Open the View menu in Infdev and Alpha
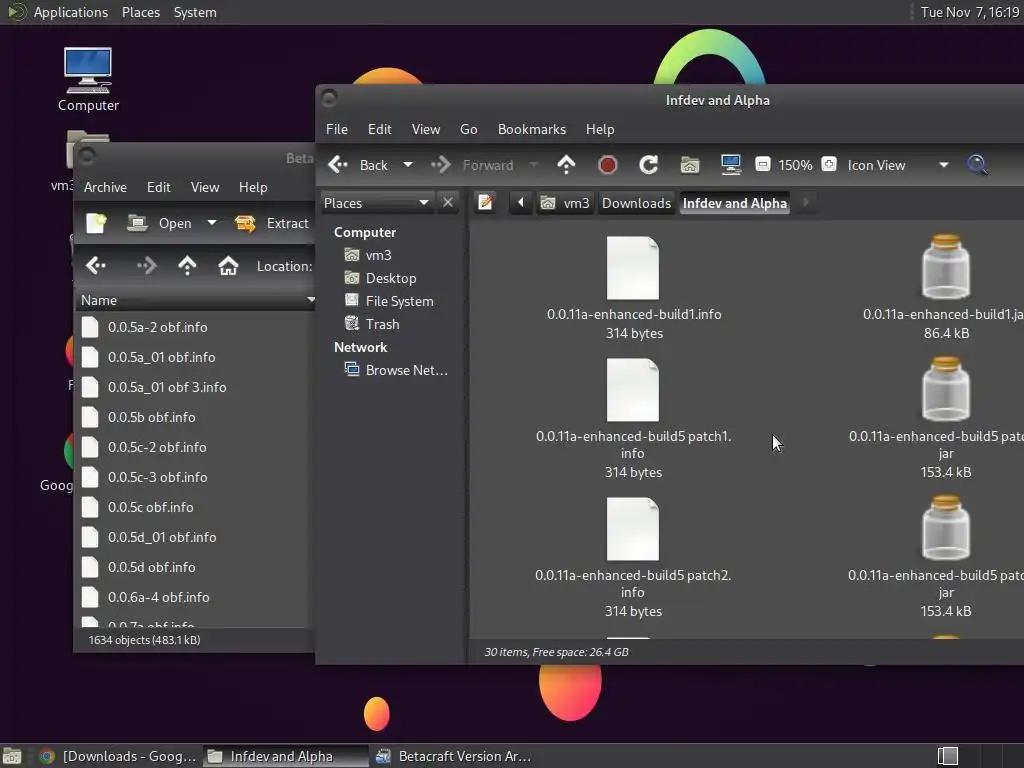Viewport: 1024px width, 768px height. coord(426,129)
